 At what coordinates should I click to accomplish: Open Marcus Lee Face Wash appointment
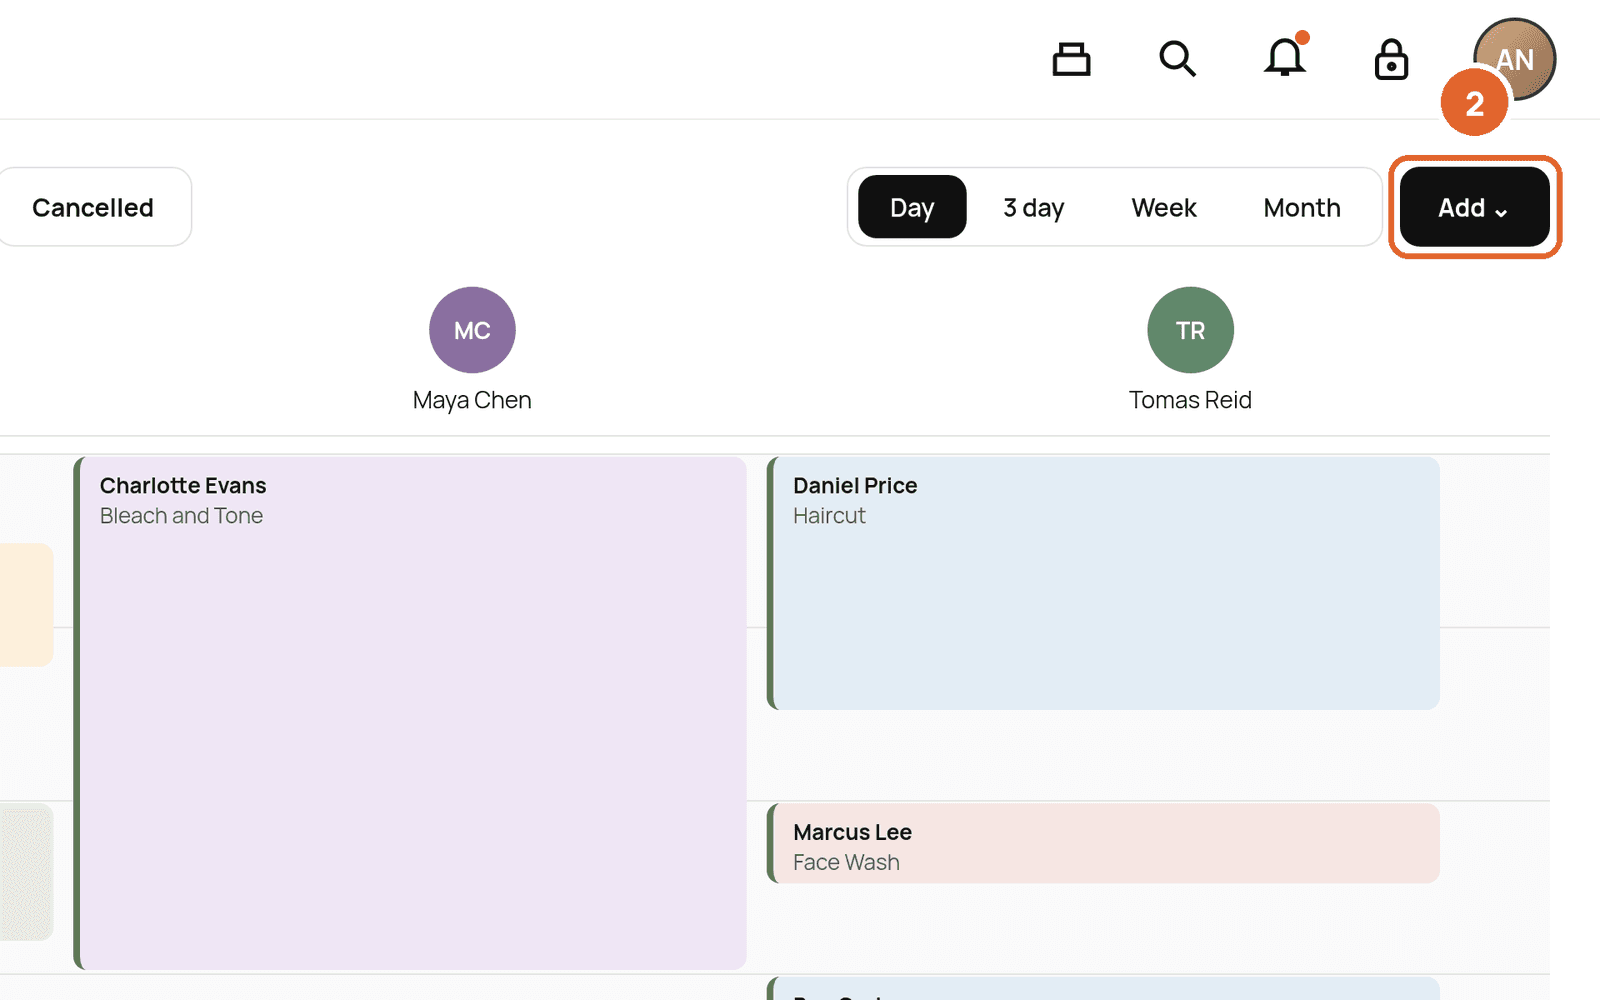click(1103, 843)
